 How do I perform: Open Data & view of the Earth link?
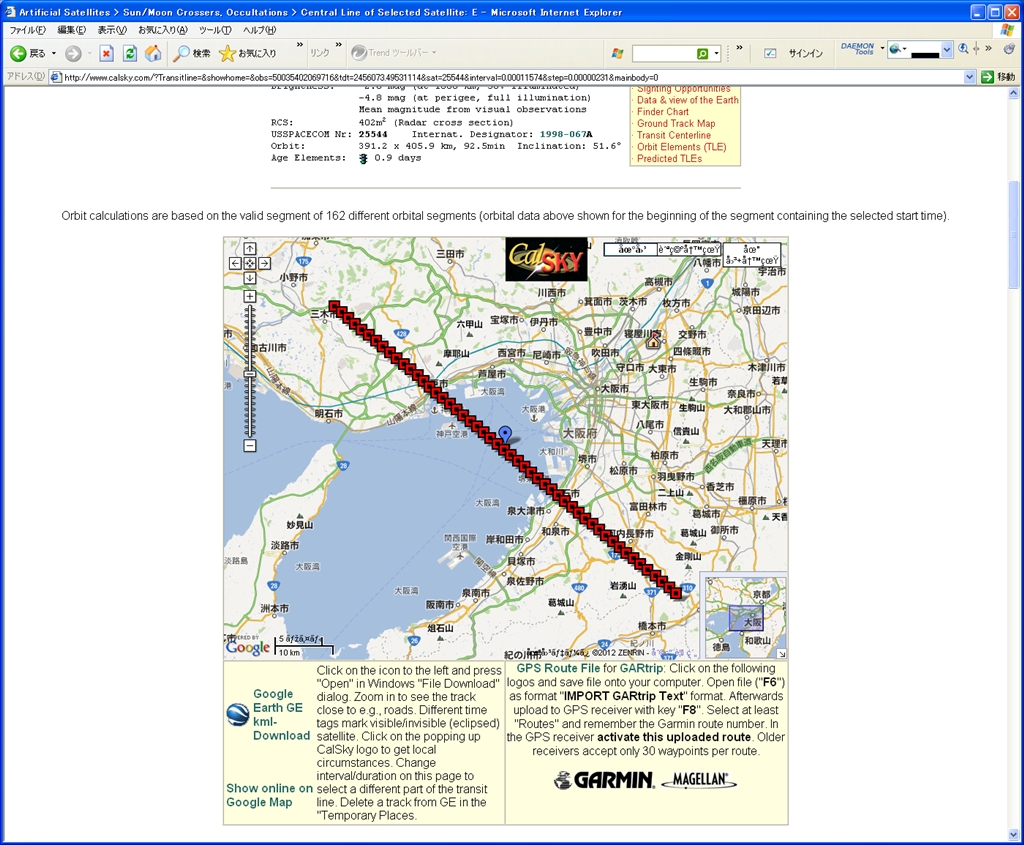click(x=688, y=100)
